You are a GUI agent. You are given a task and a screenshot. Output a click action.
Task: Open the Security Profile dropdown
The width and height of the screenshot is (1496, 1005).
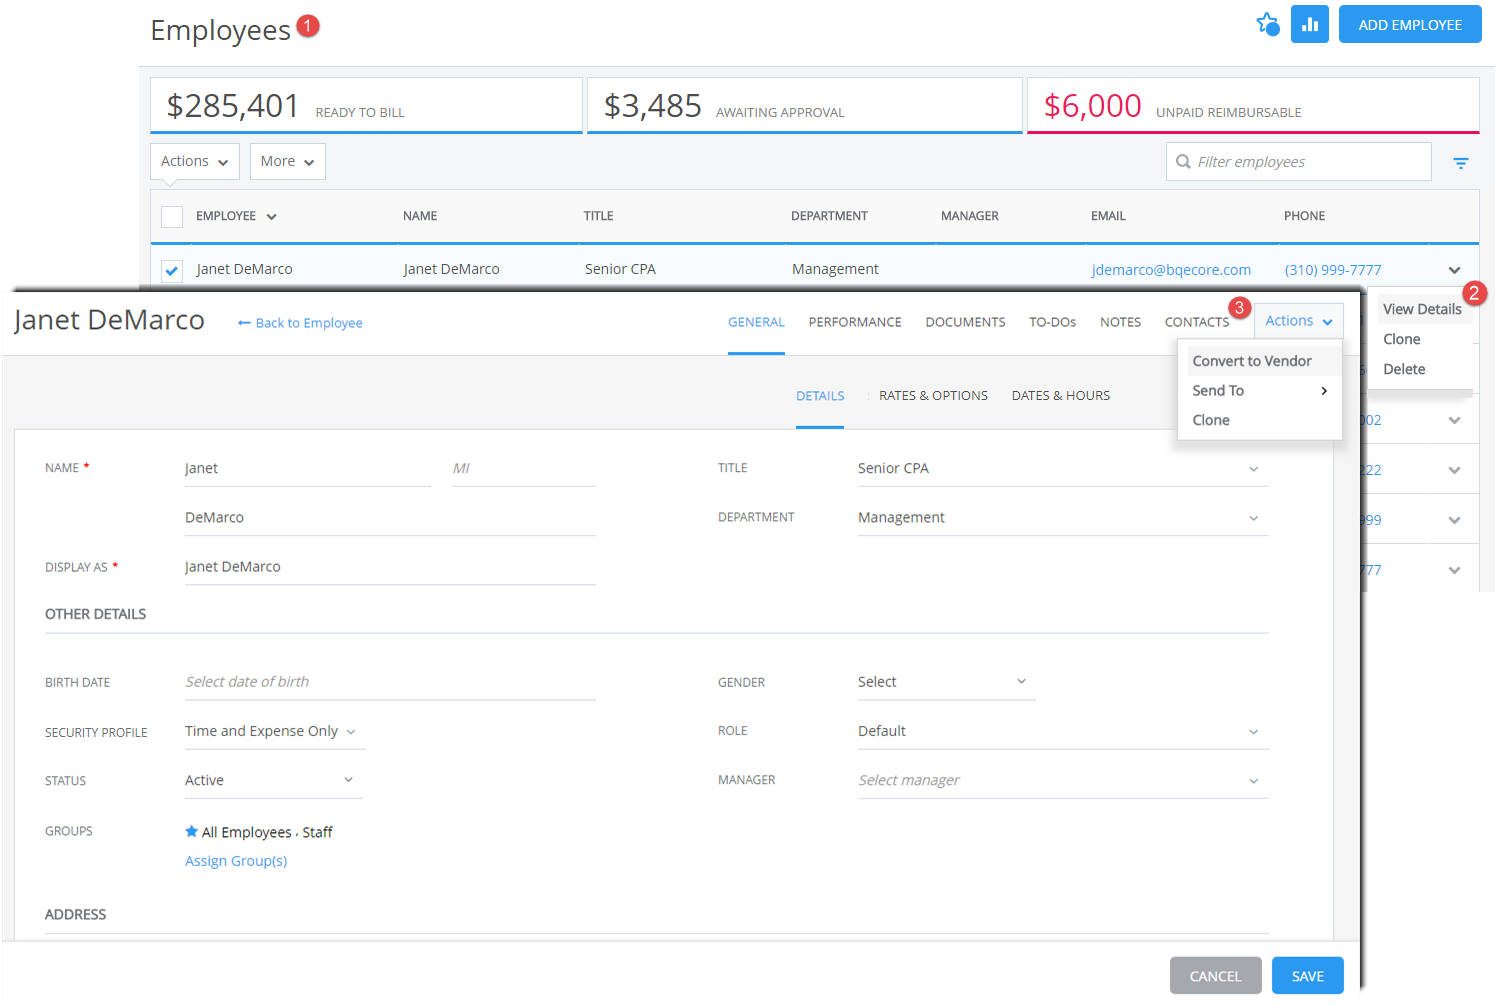point(274,731)
